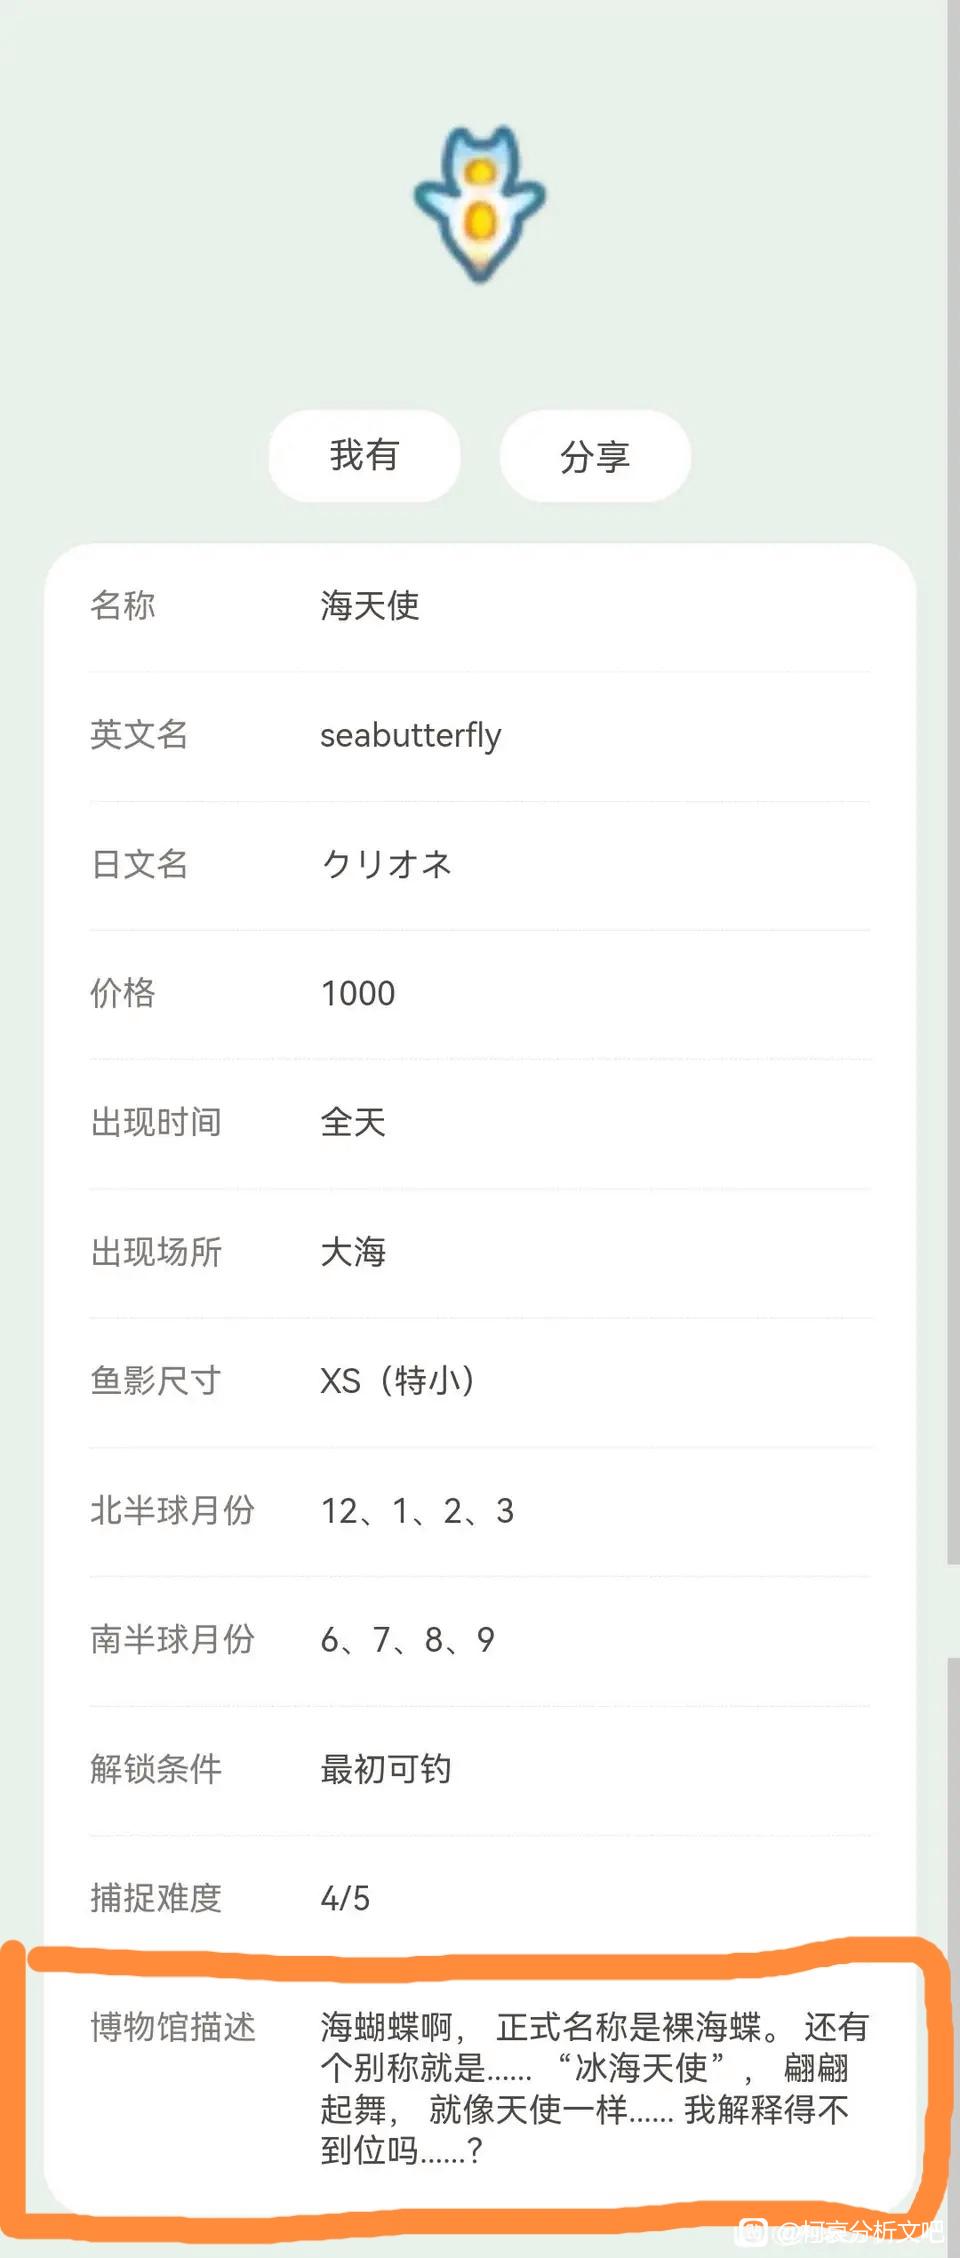This screenshot has width=960, height=2258.
Task: Select the name value 海天使
Action: click(x=370, y=605)
